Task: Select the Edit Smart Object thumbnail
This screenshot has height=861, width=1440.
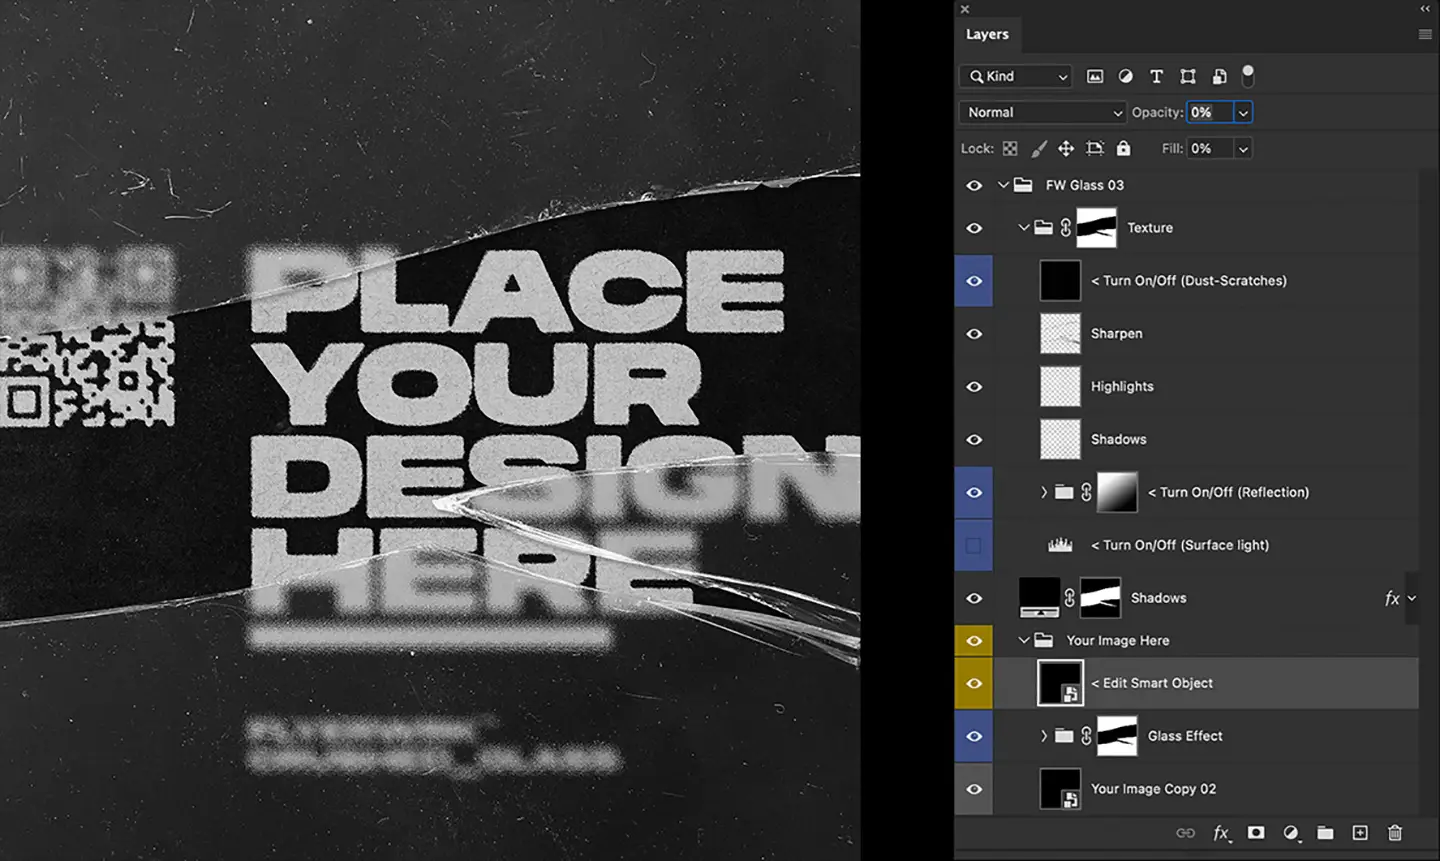Action: click(x=1060, y=683)
